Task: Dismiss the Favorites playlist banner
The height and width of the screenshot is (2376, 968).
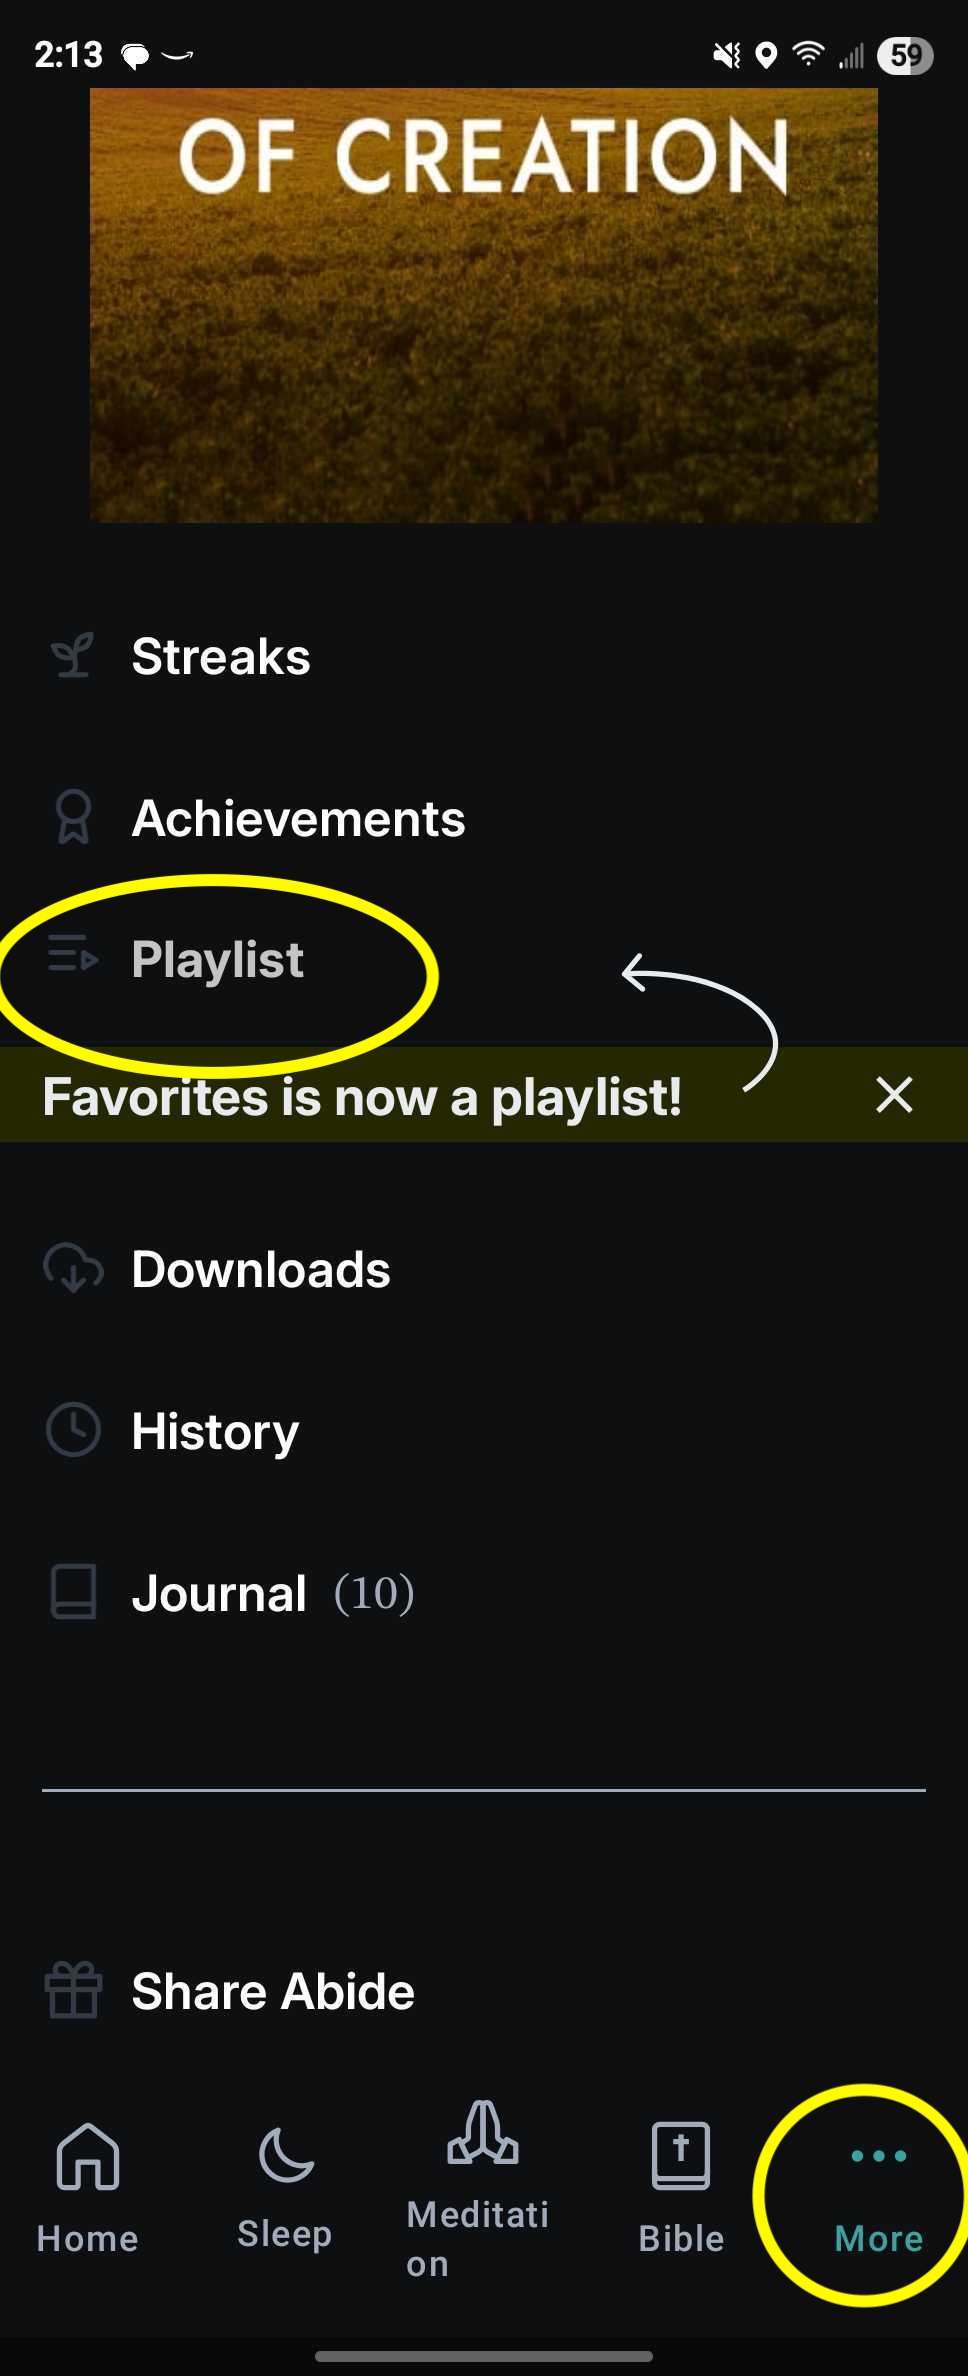Action: pos(894,1095)
